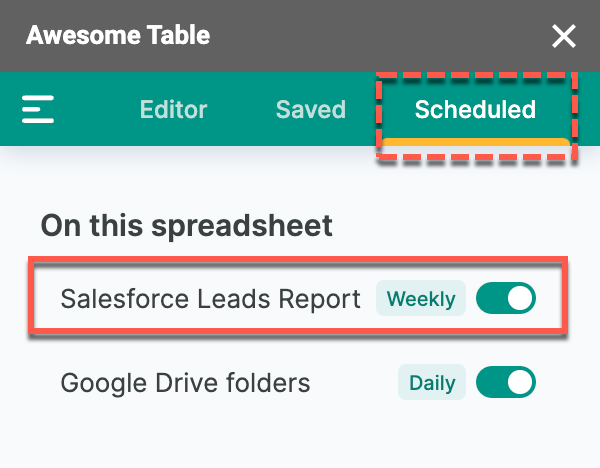600x468 pixels.
Task: Click the Weekly frequency badge
Action: tap(421, 298)
